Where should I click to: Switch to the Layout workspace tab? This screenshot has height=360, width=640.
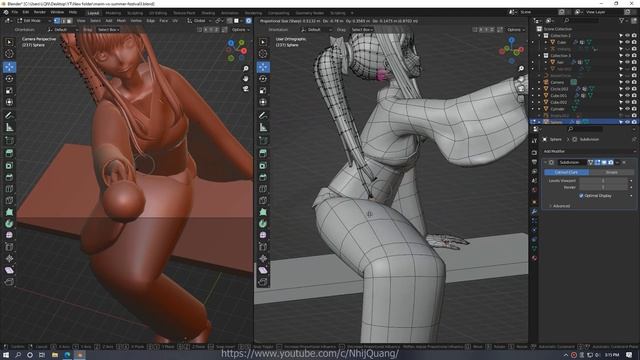[93, 13]
